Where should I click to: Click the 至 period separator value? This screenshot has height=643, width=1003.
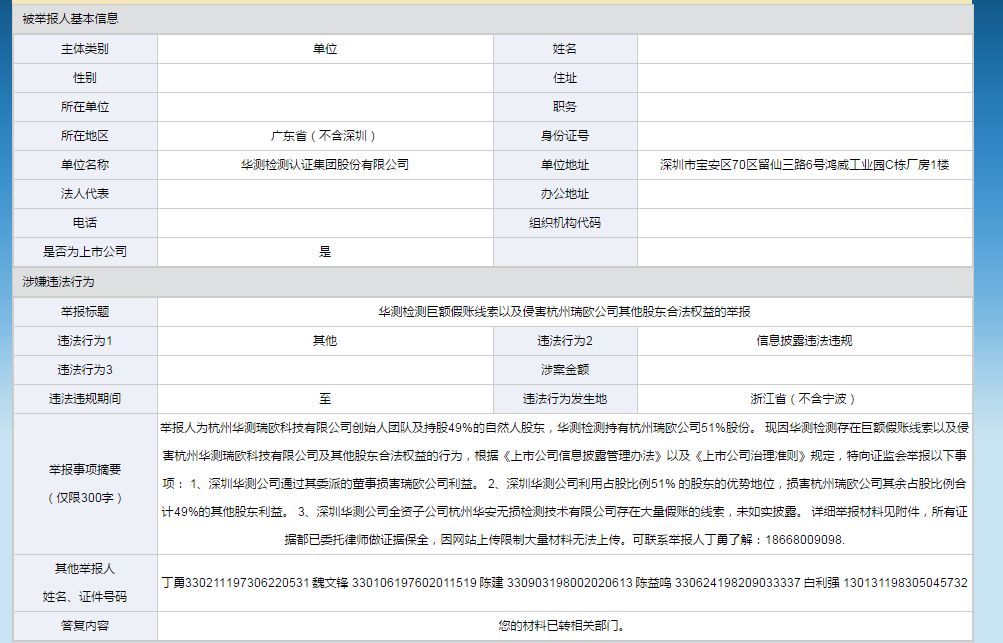[325, 399]
